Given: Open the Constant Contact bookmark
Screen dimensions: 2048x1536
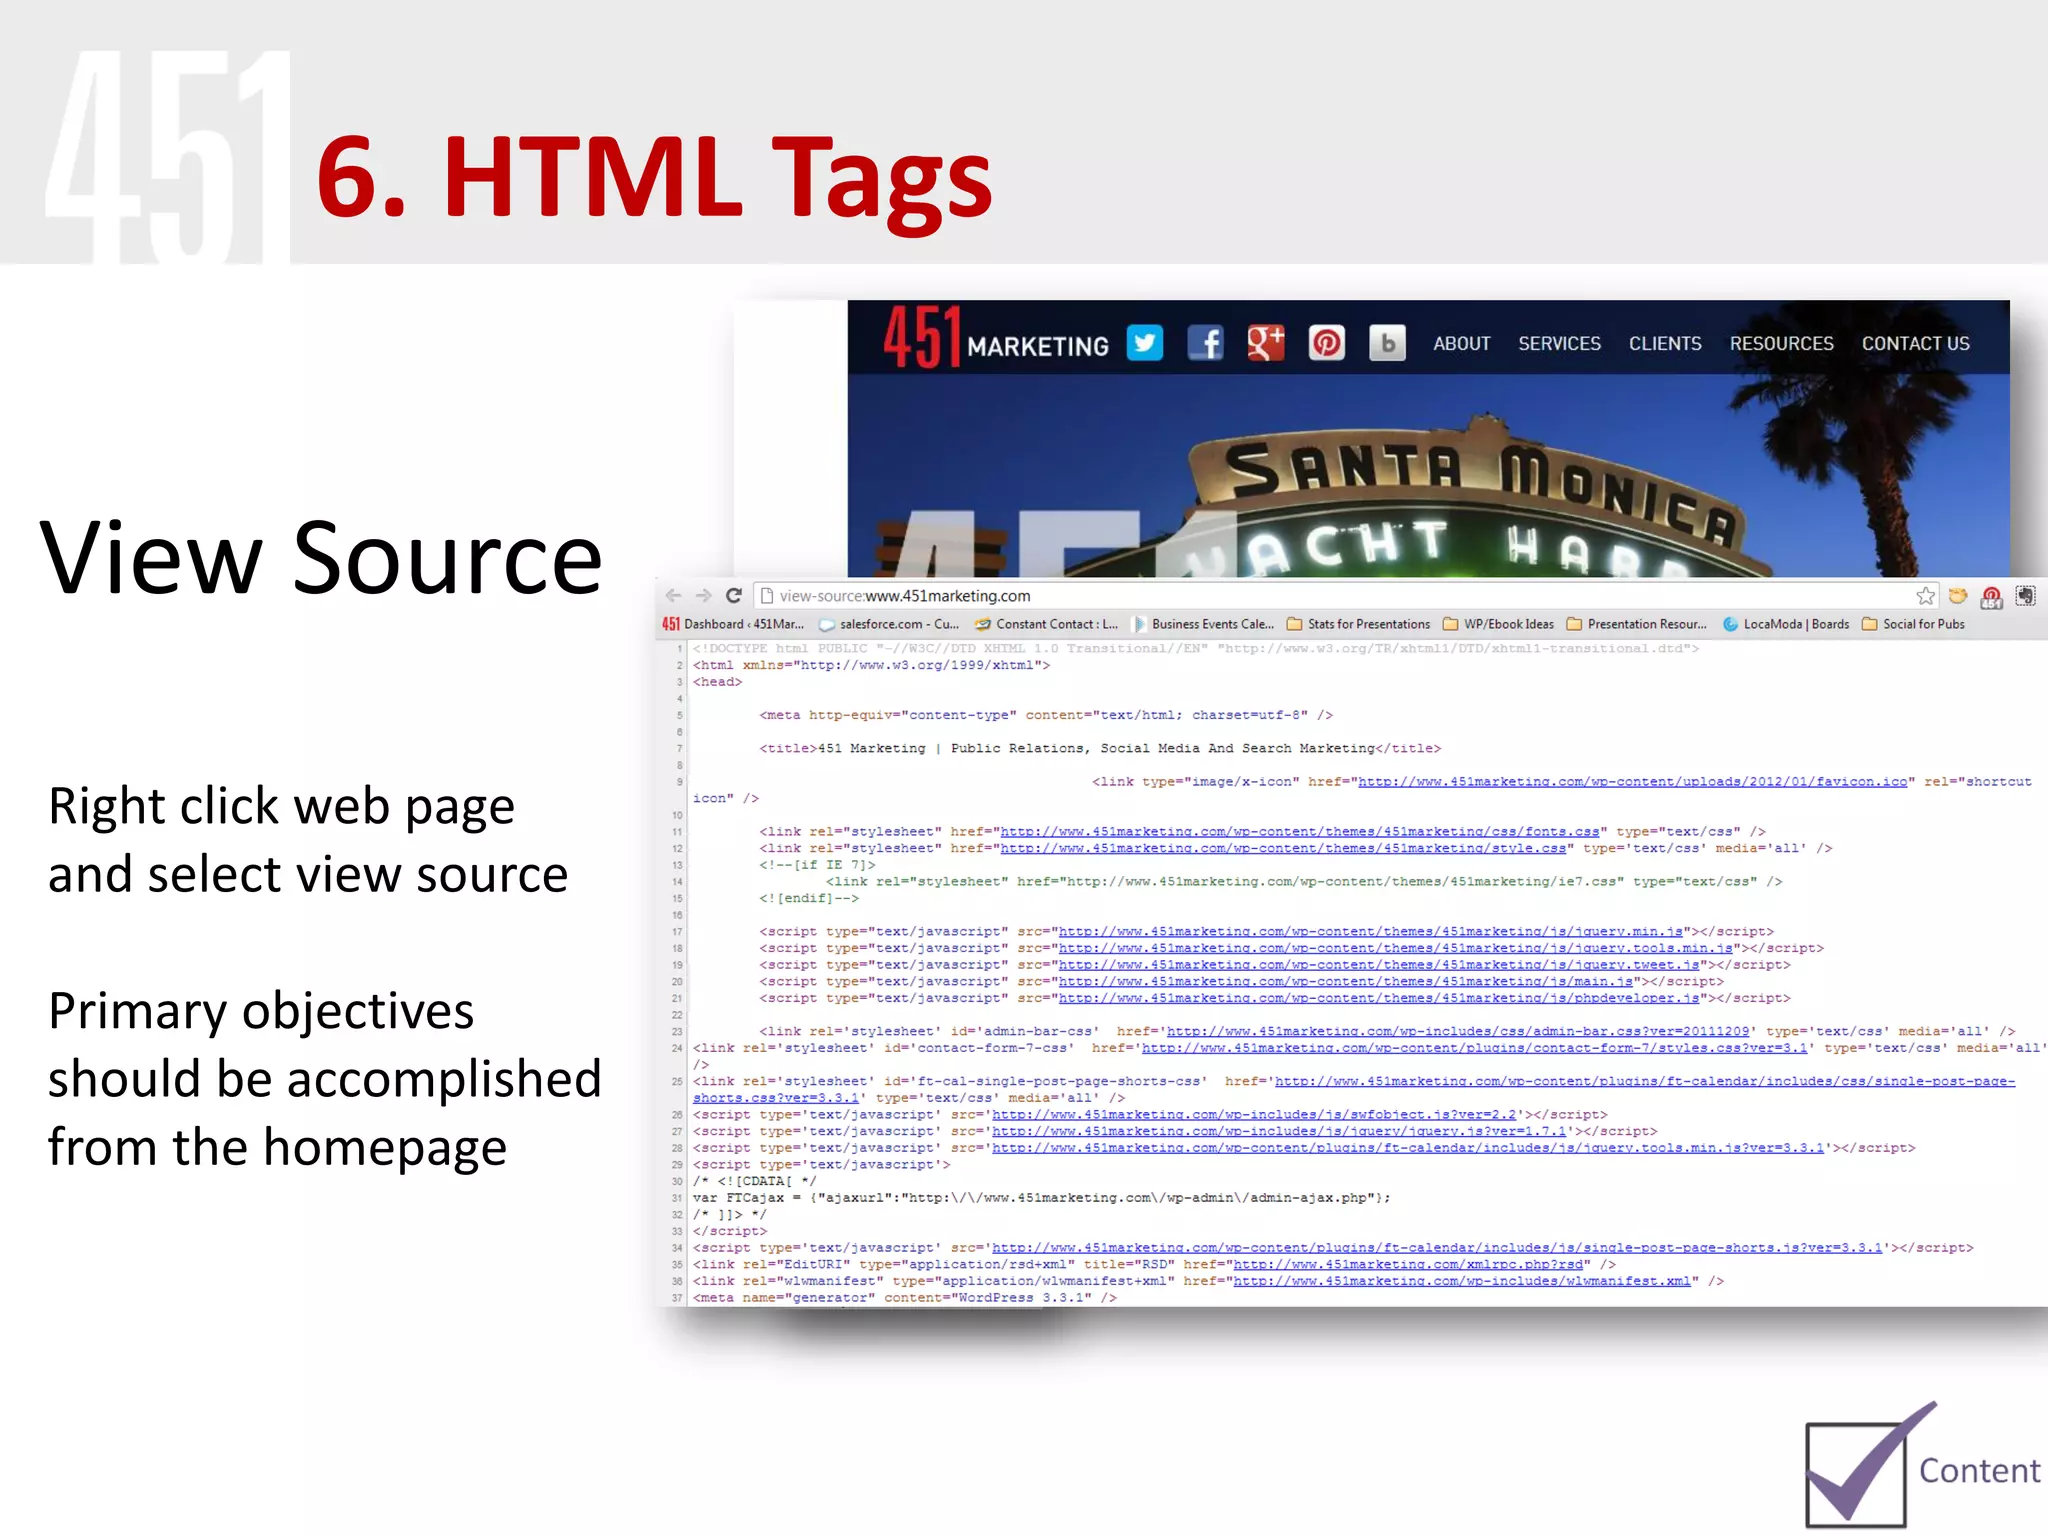Looking at the screenshot, I should coord(1046,624).
